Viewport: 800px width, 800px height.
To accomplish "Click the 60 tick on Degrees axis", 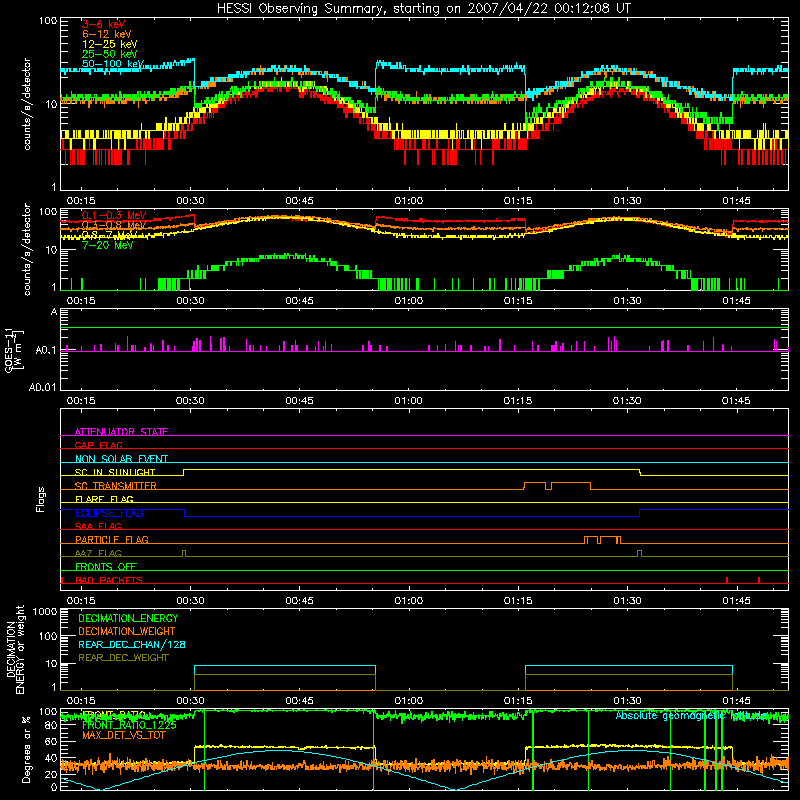I will (x=51, y=742).
